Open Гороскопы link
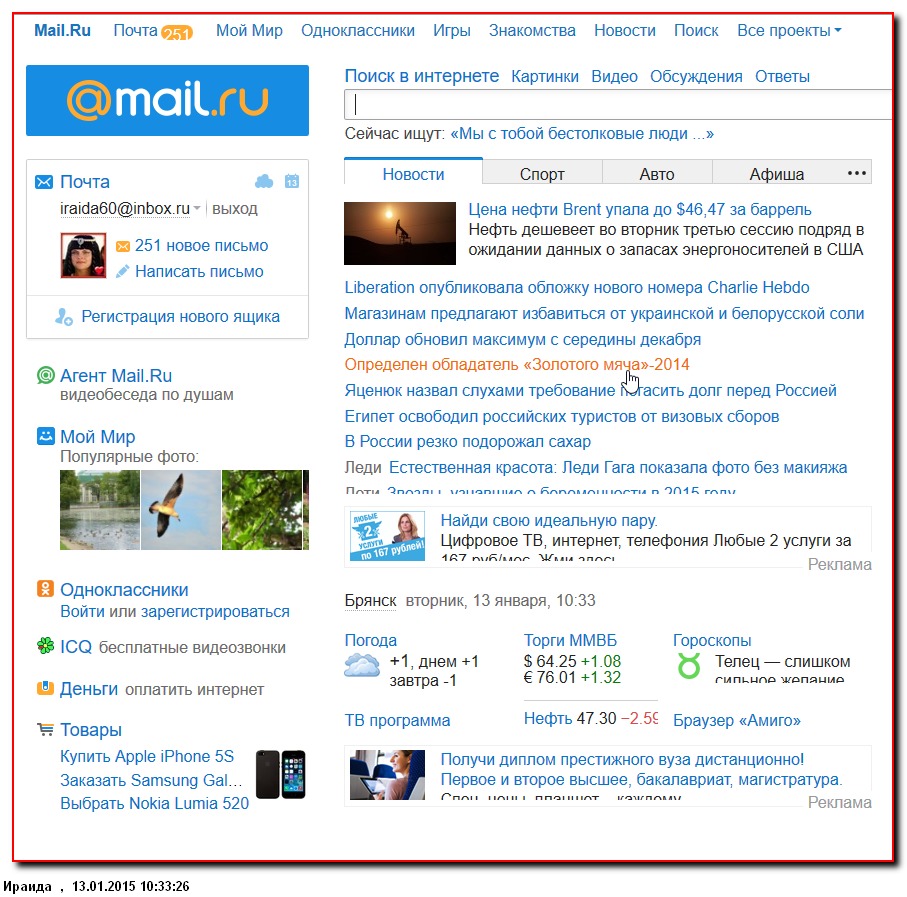The height and width of the screenshot is (897, 907). (x=712, y=640)
